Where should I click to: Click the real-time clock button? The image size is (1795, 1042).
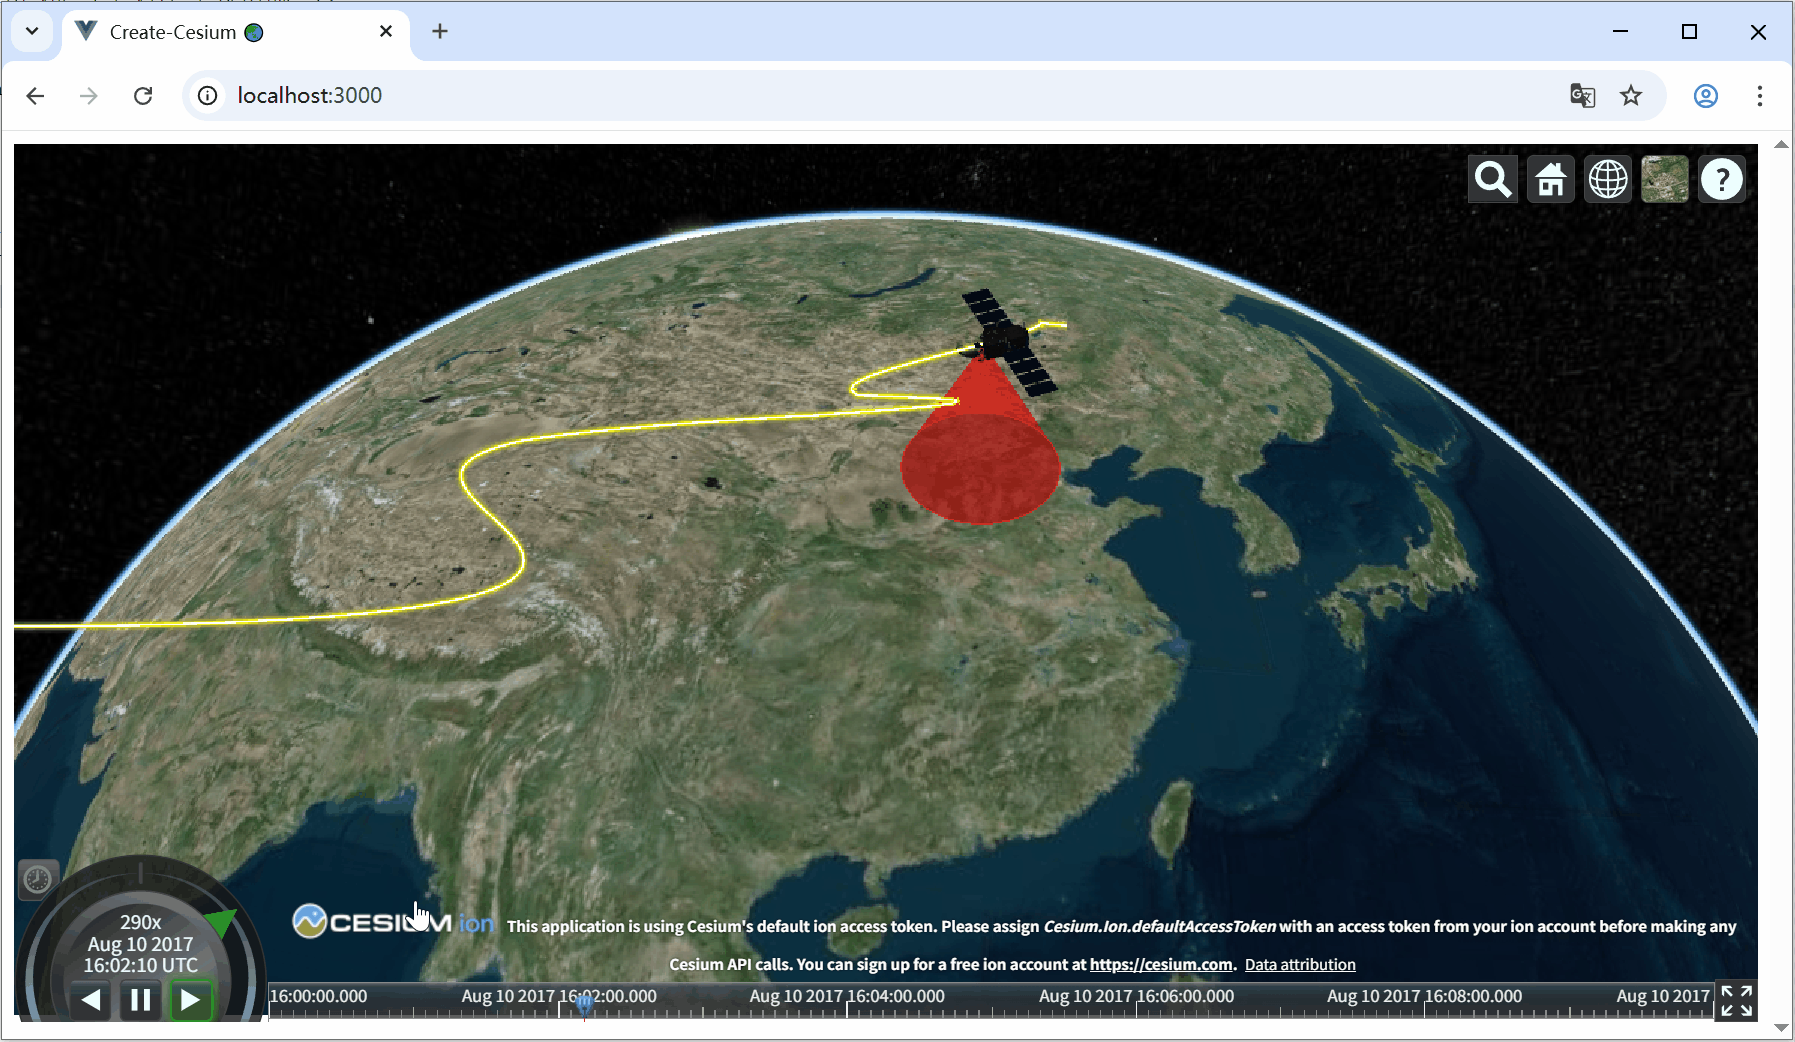38,880
